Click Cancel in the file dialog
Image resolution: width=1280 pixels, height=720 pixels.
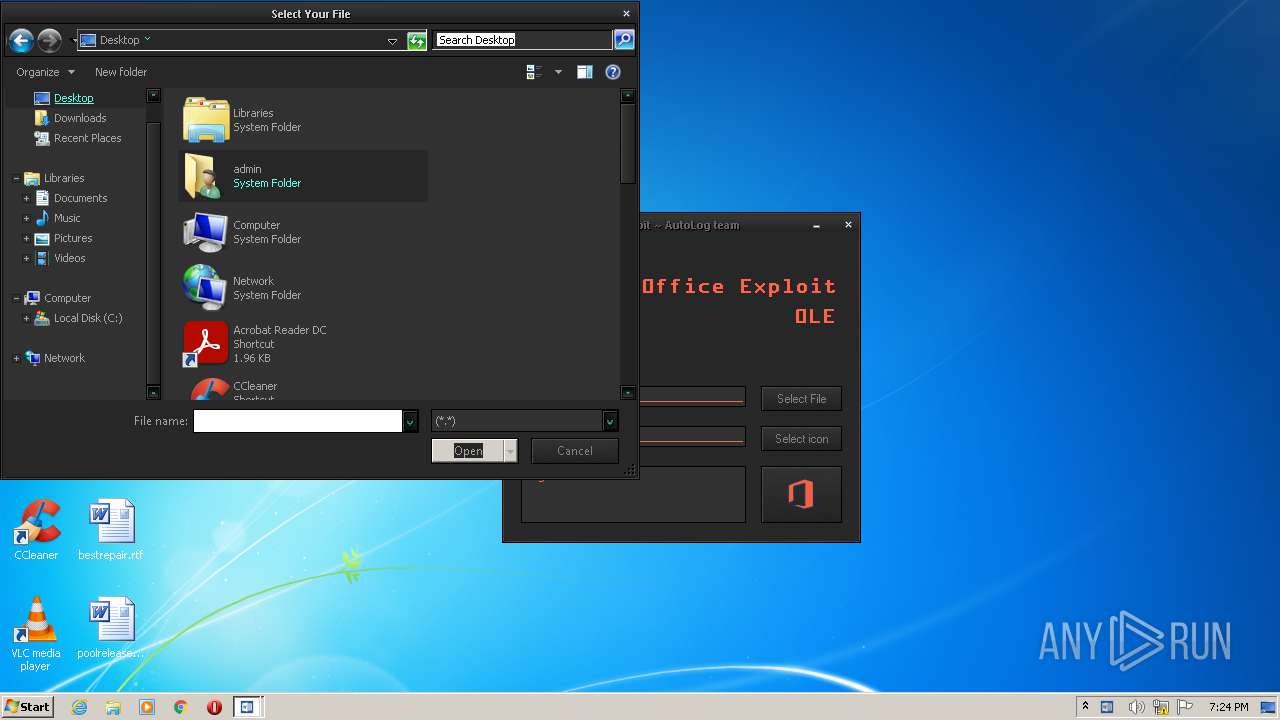(575, 451)
